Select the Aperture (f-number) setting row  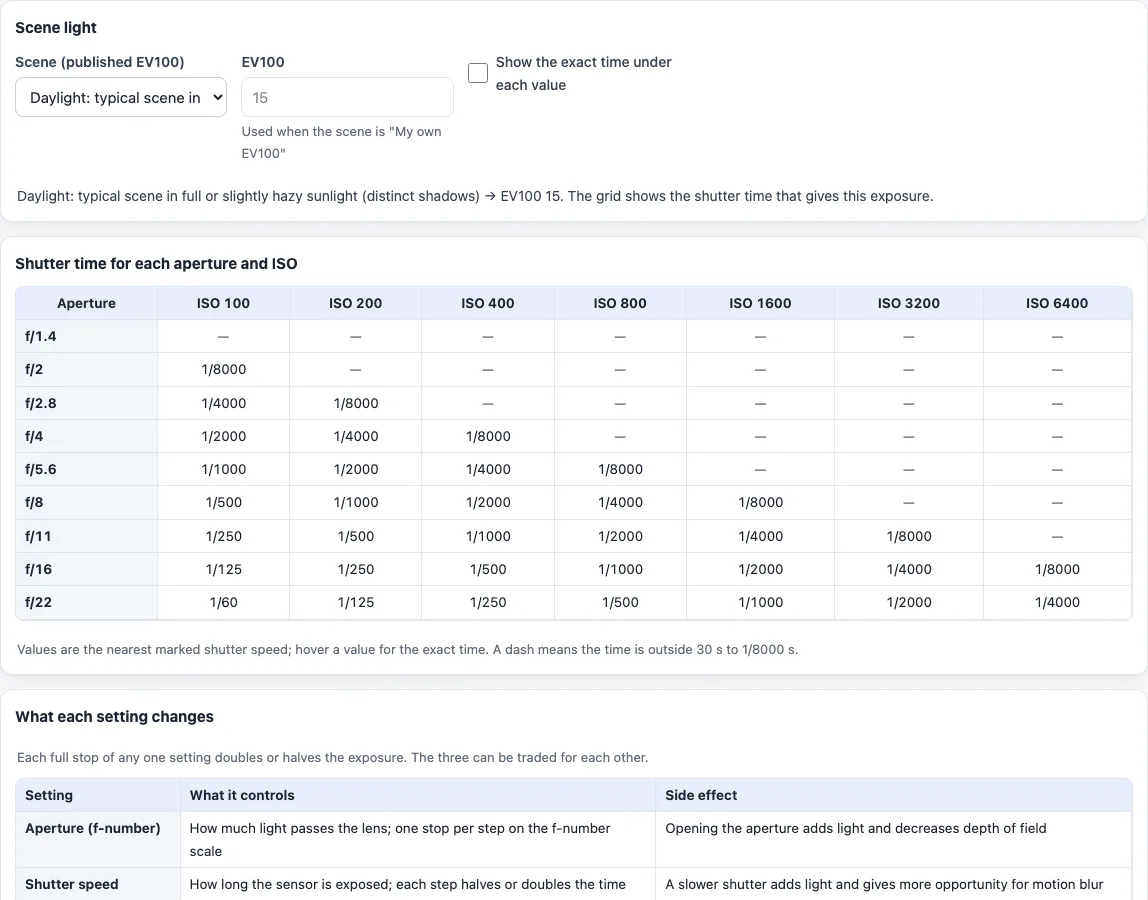coord(574,840)
